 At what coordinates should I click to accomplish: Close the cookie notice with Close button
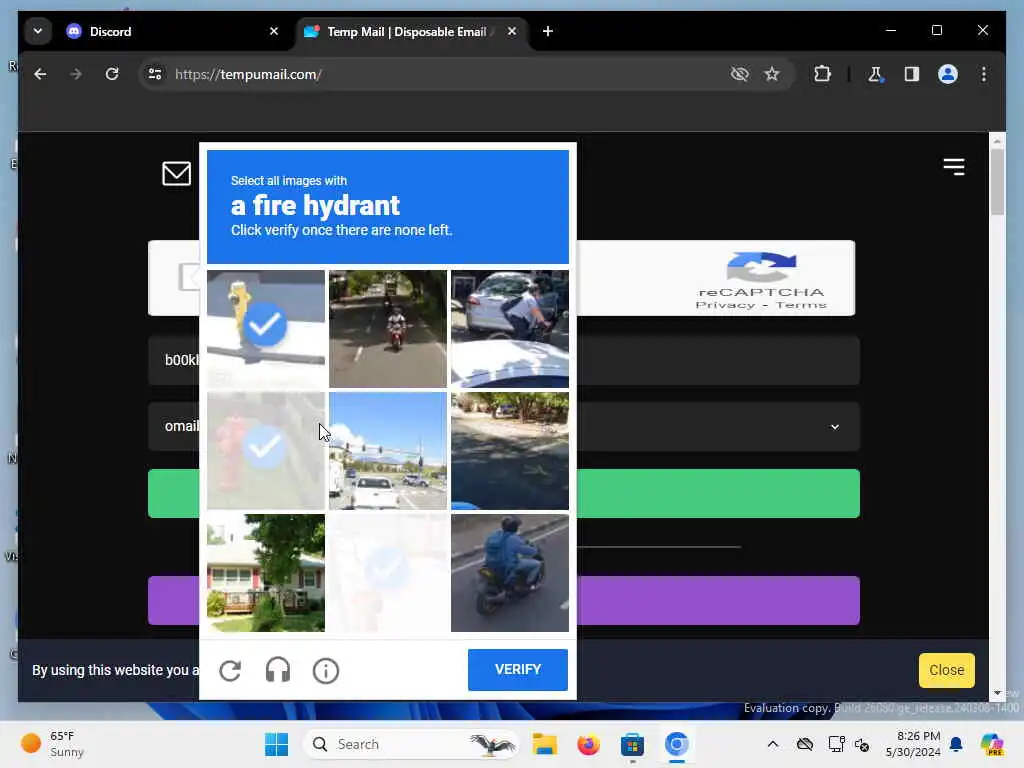(946, 670)
